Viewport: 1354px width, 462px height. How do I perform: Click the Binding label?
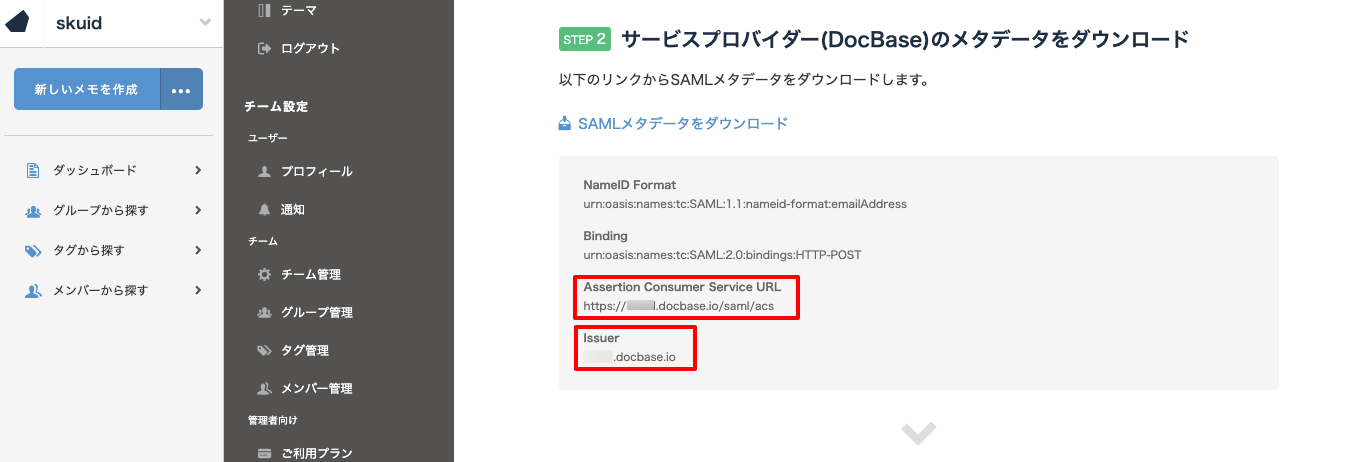click(605, 236)
